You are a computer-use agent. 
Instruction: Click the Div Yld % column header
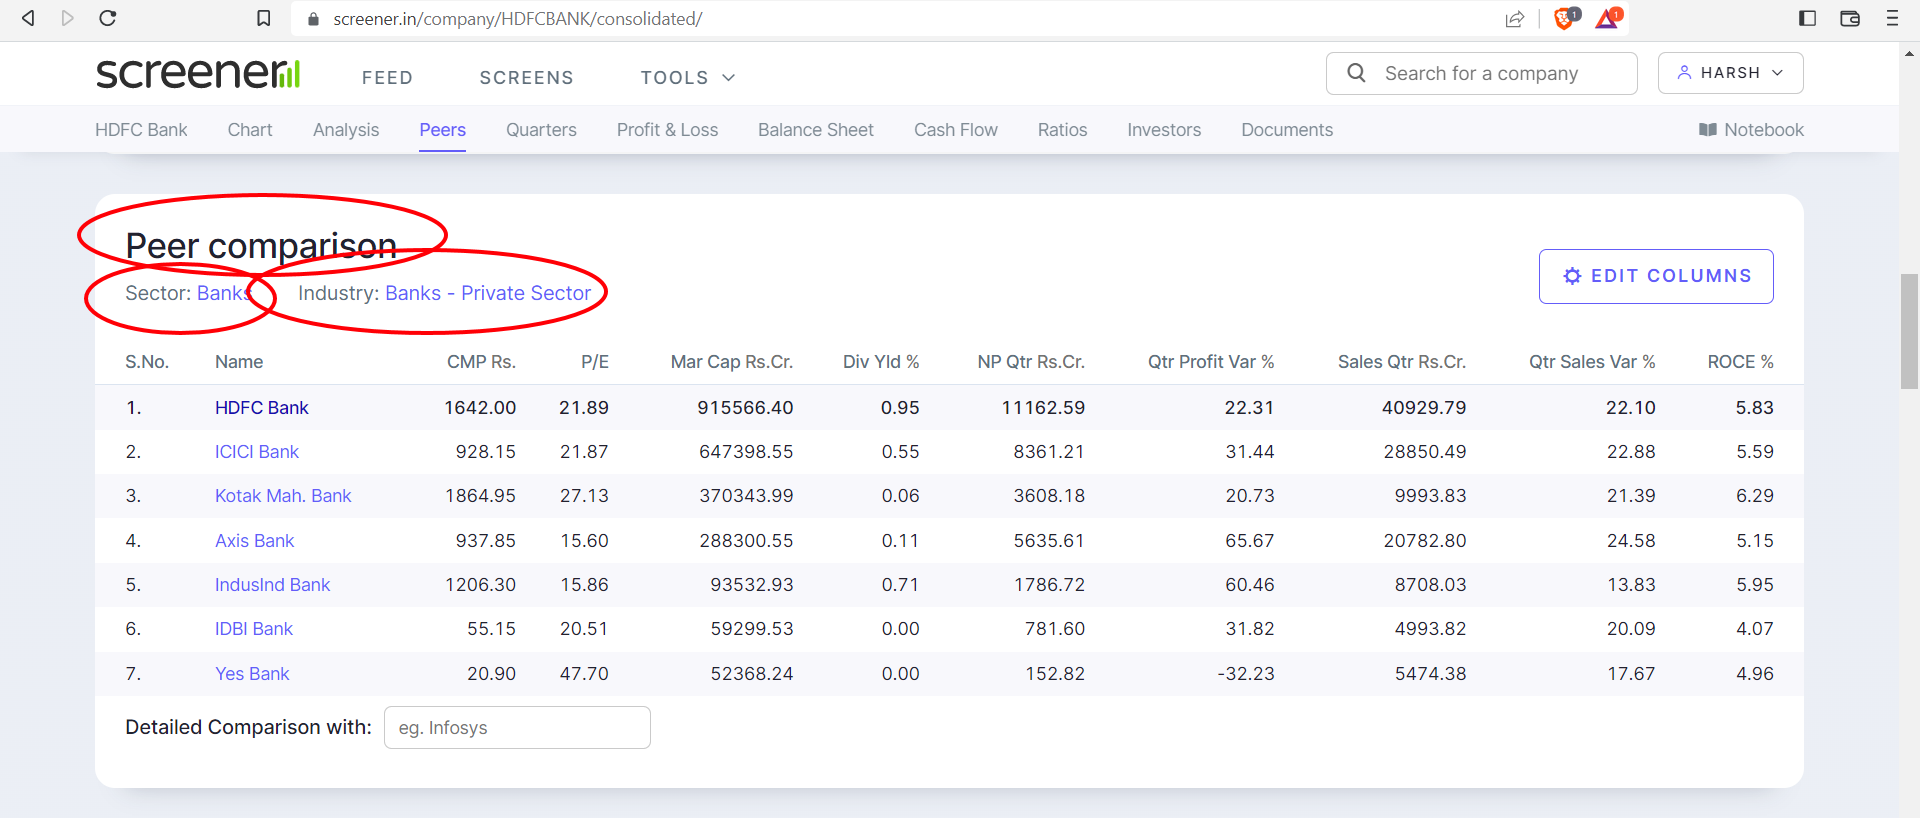point(881,362)
